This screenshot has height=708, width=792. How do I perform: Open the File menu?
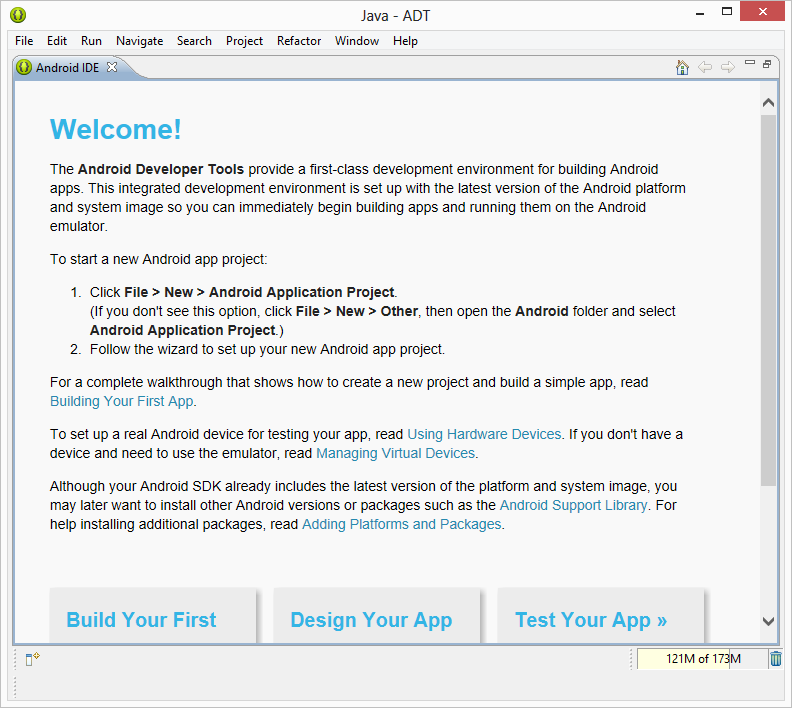[x=24, y=41]
